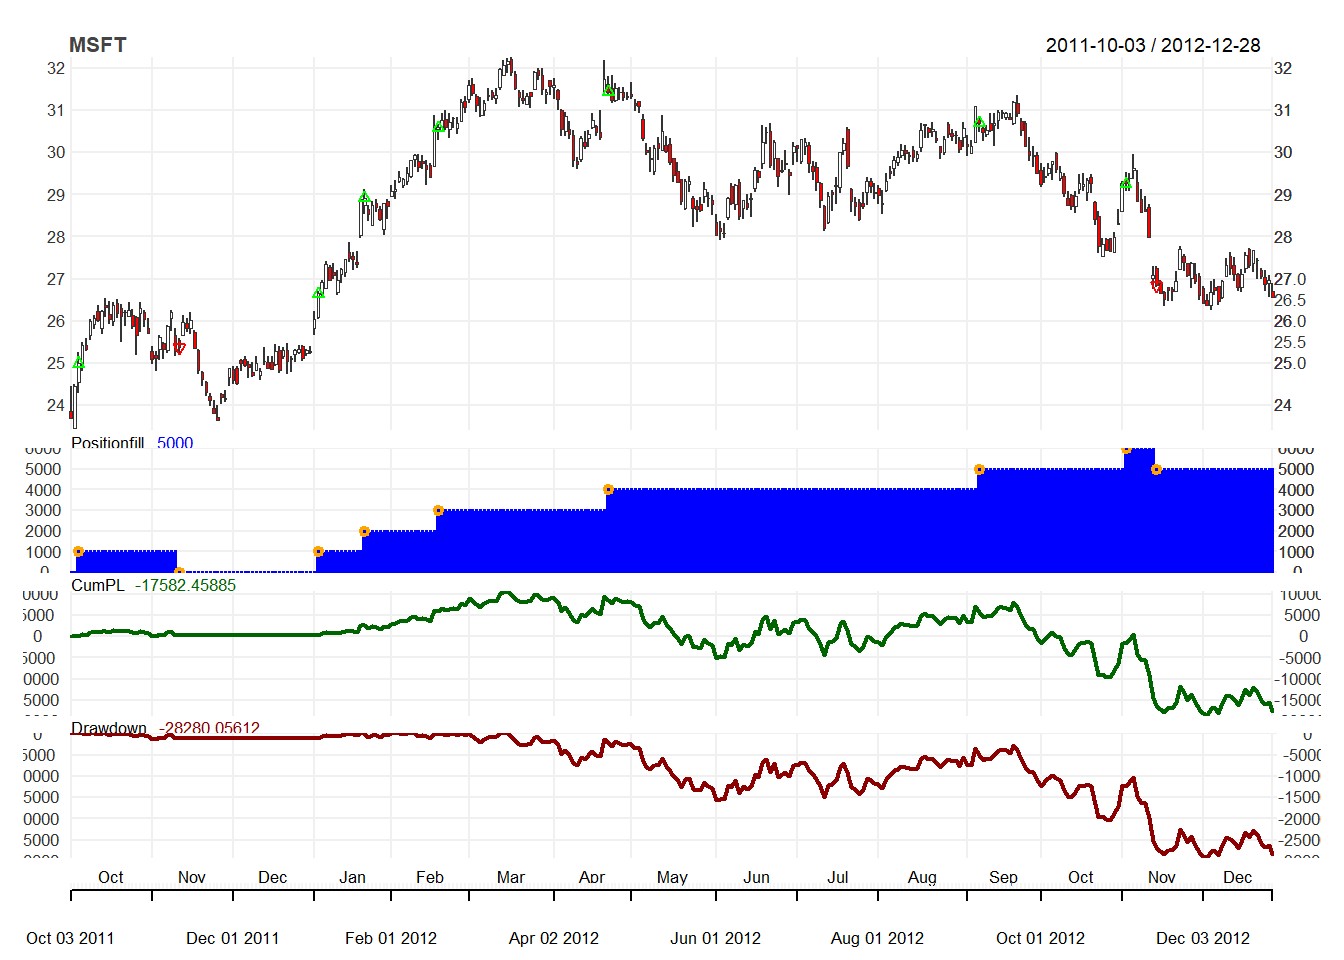Select green buy triangle in early September 2012
This screenshot has height=960, width=1344.
pos(980,123)
